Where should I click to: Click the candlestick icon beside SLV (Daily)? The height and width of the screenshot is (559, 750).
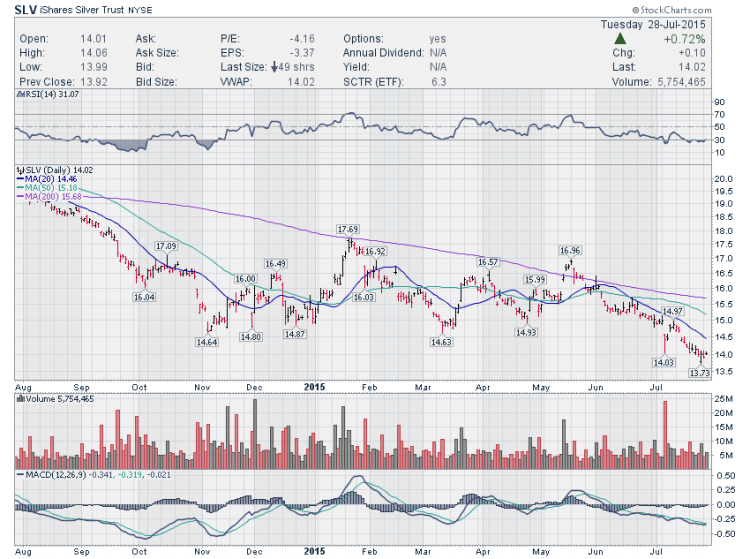20,170
